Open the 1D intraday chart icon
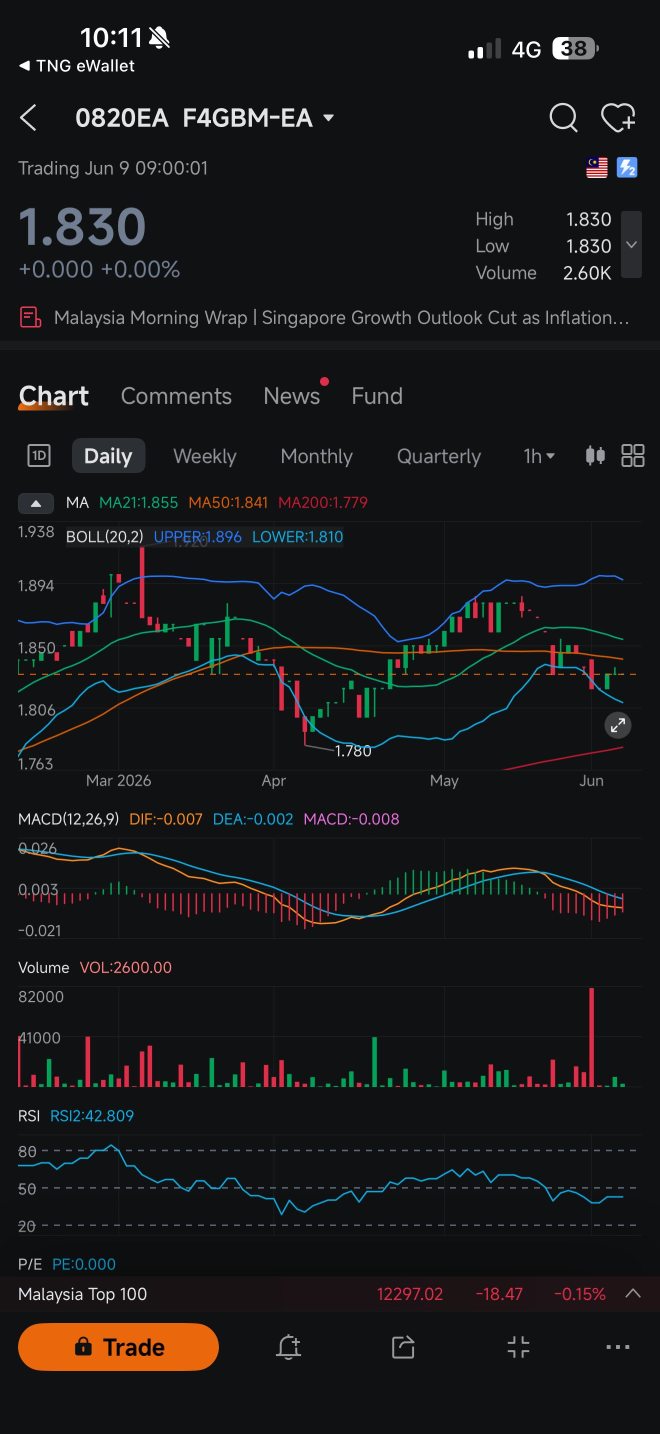Viewport: 660px width, 1434px height. pyautogui.click(x=38, y=456)
